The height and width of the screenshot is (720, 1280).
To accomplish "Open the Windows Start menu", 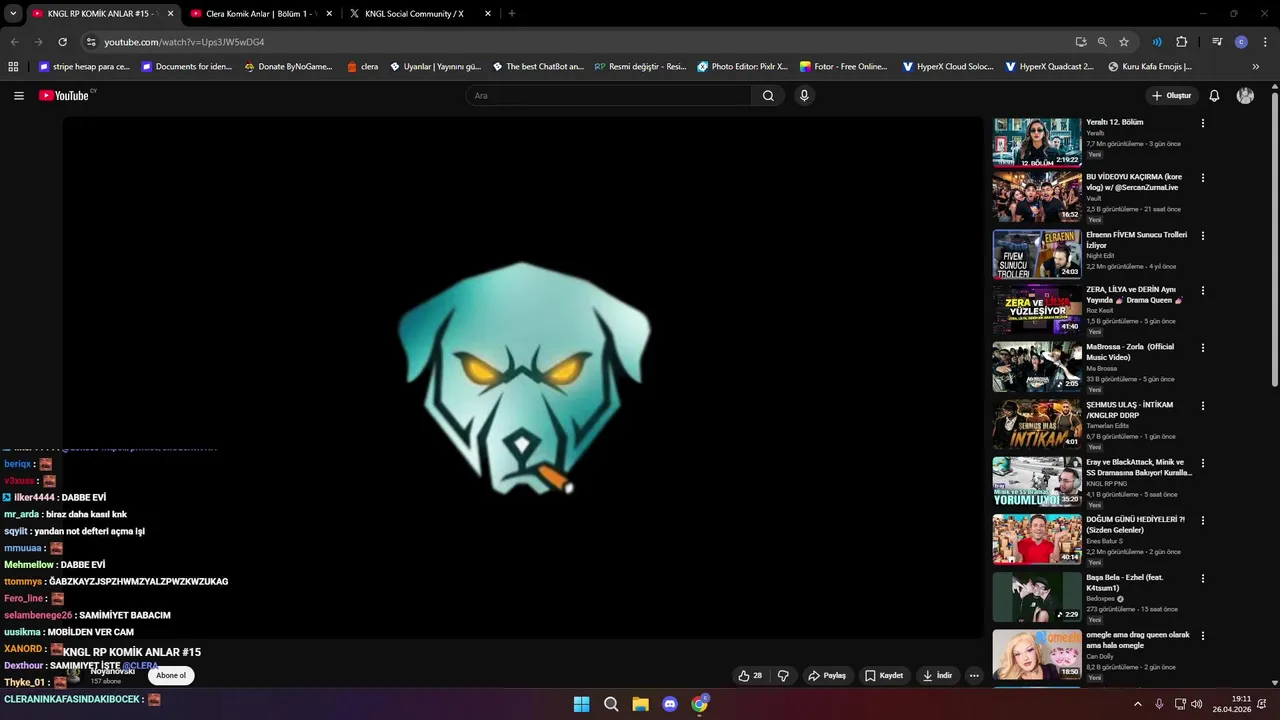I will point(581,704).
